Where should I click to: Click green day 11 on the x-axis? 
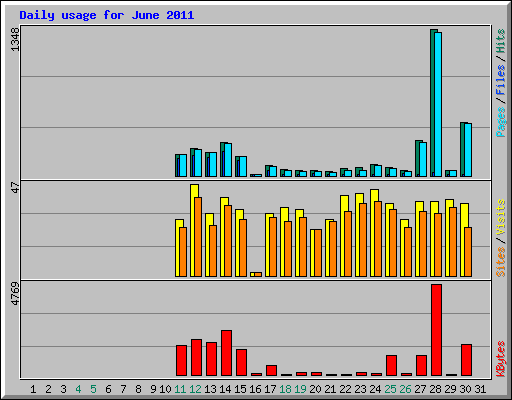tap(180, 389)
